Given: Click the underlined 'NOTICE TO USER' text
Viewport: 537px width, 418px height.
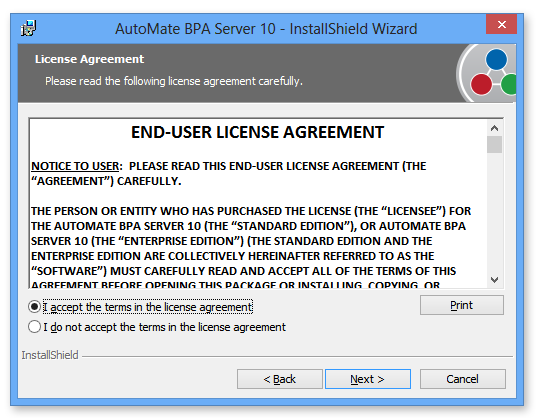Looking at the screenshot, I should click(75, 166).
